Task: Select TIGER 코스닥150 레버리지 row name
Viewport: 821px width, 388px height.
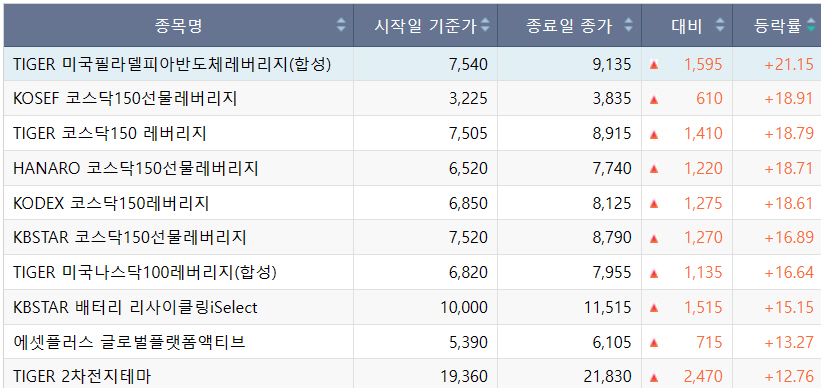Action: pyautogui.click(x=109, y=134)
